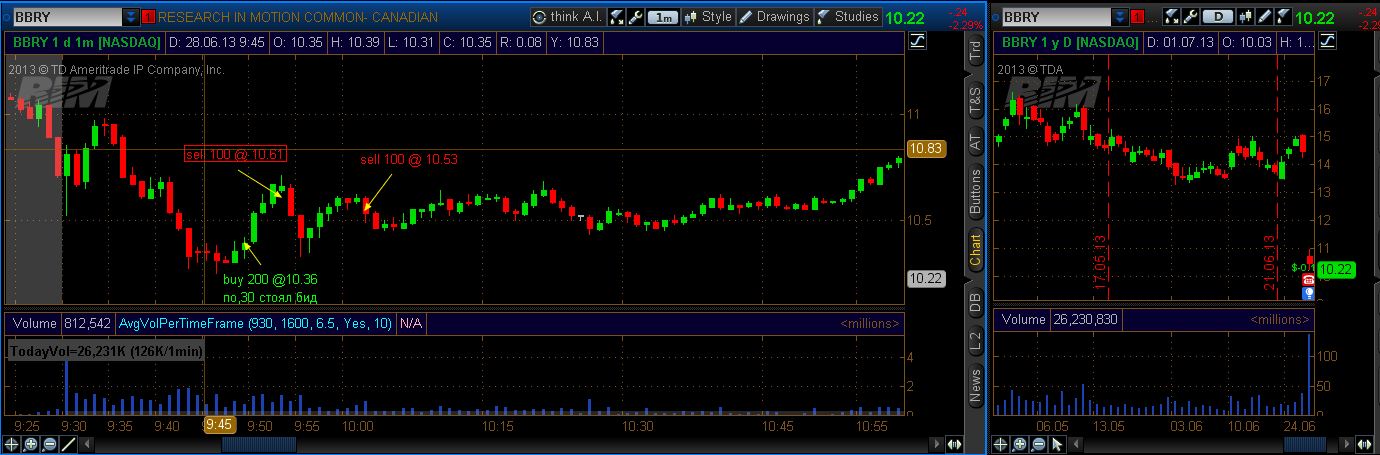This screenshot has width=1380, height=455.
Task: Click left scroll arrow of right chart
Action: tap(1078, 444)
